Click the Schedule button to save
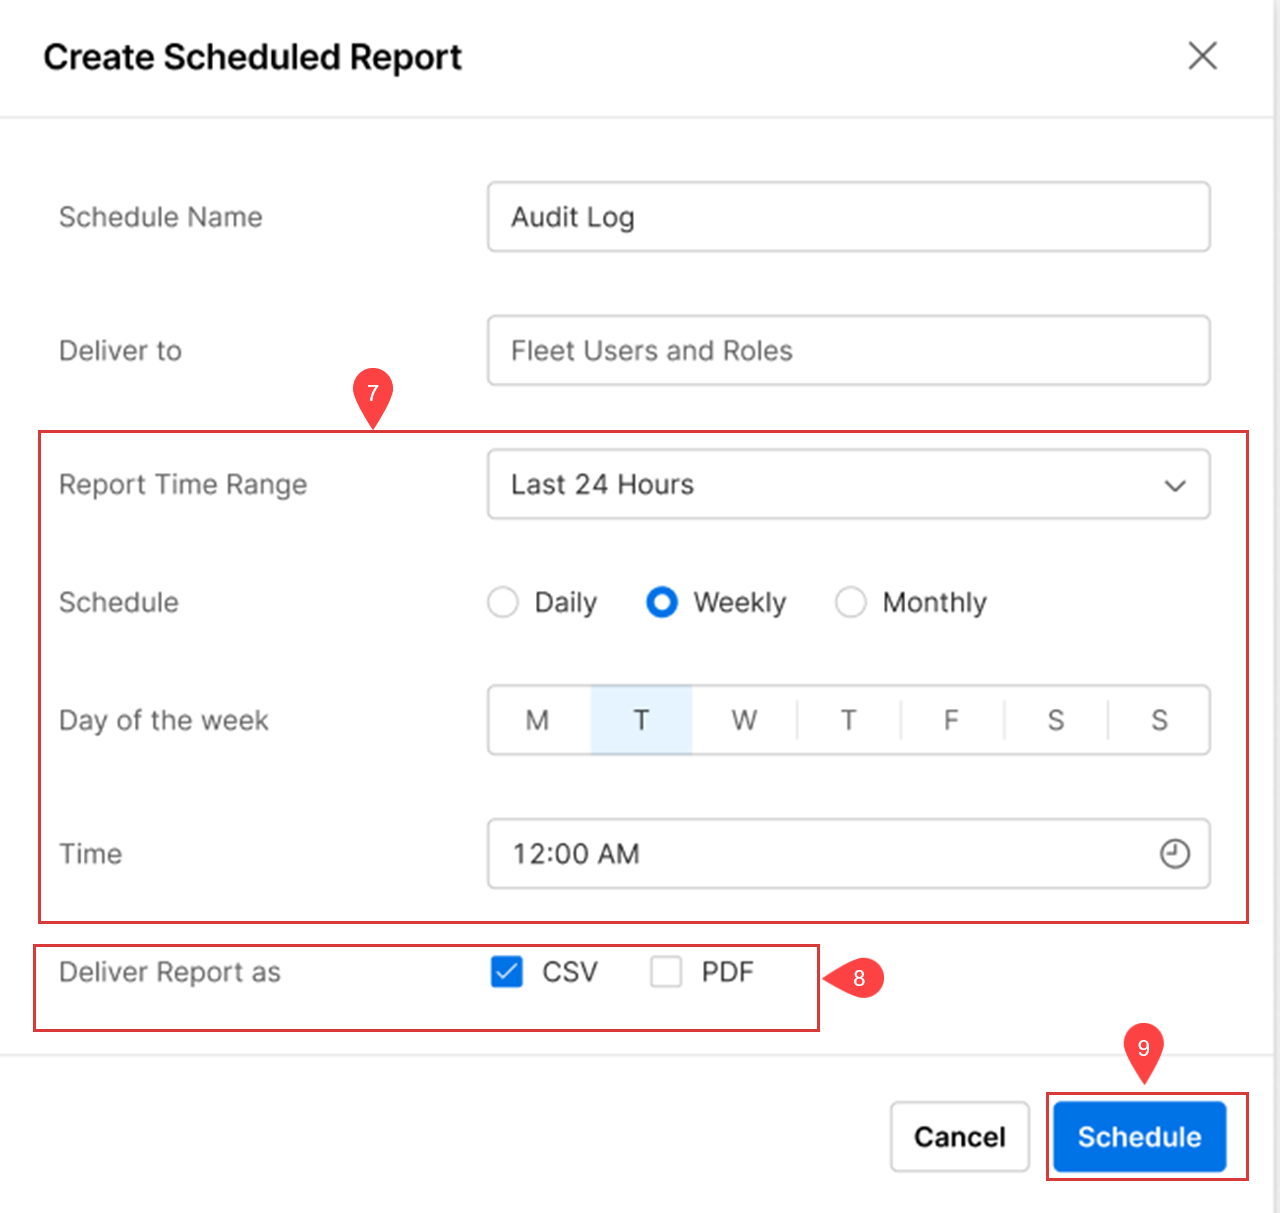The height and width of the screenshot is (1213, 1280). pyautogui.click(x=1138, y=1137)
